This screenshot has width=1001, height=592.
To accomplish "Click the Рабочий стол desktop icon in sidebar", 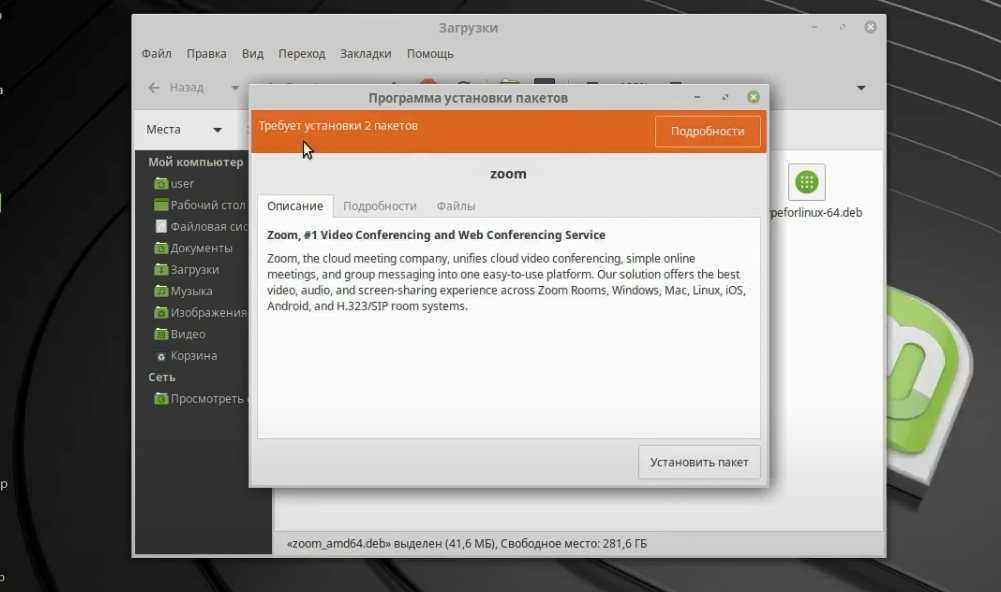I will coord(161,205).
